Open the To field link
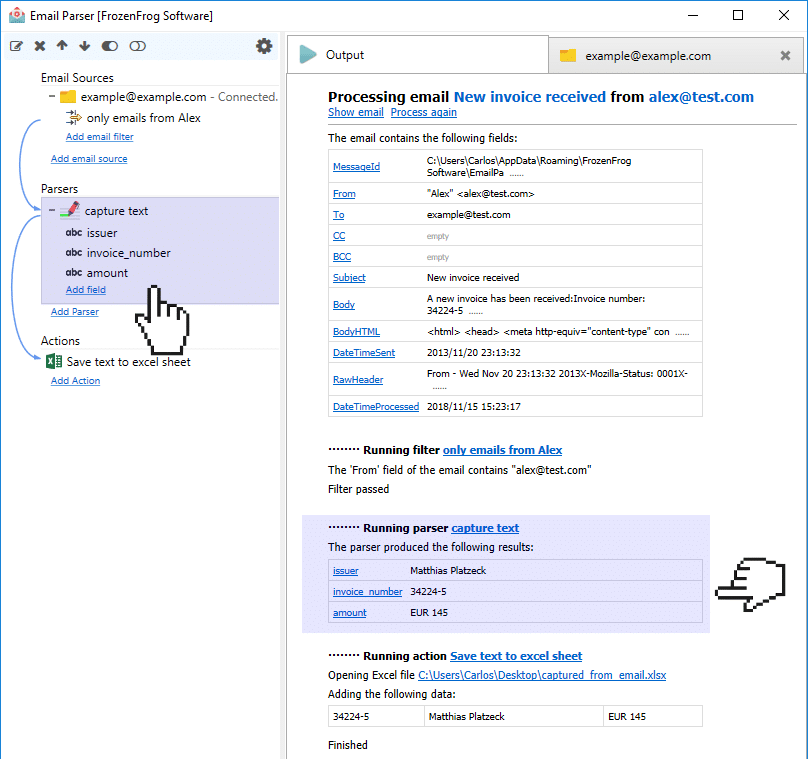This screenshot has width=808, height=759. [338, 215]
